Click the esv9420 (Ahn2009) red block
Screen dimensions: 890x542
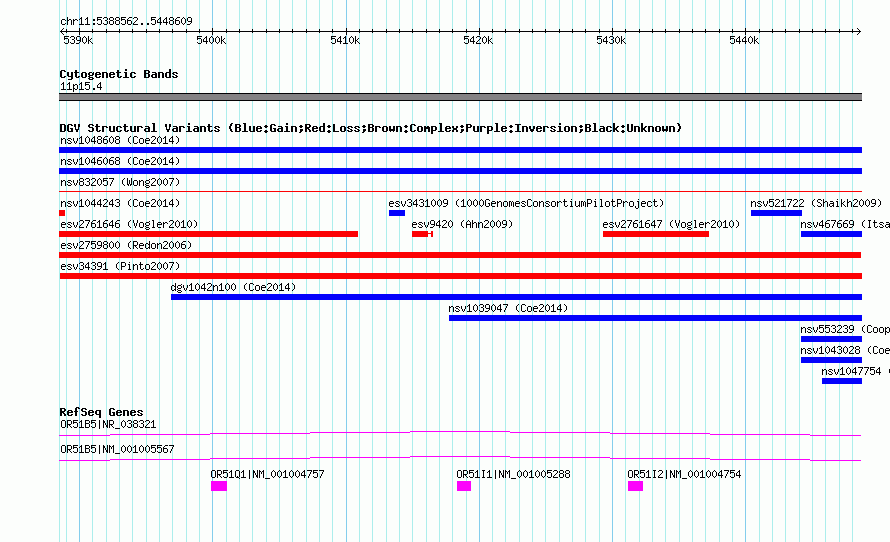[422, 234]
